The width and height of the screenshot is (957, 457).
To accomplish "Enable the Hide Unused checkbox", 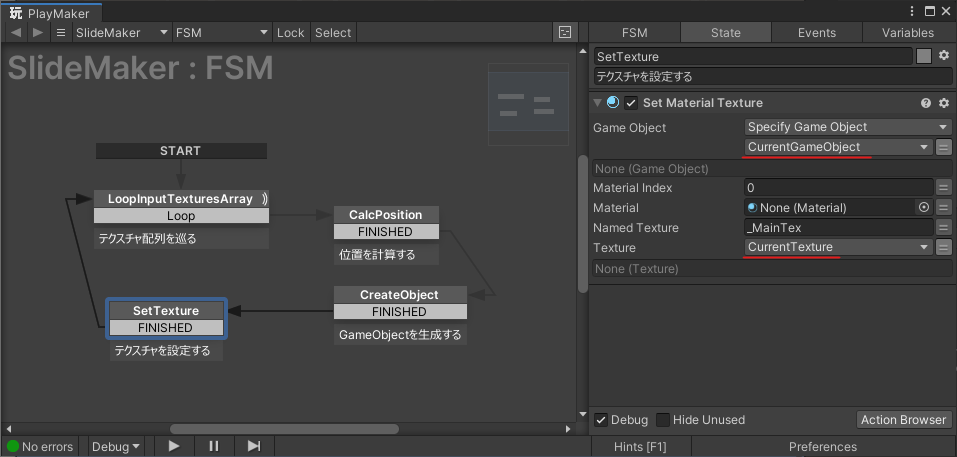I will click(x=662, y=420).
